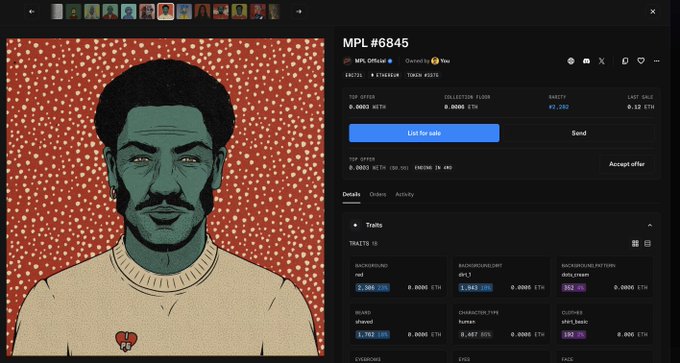680x363 pixels.
Task: Select the yellow-shirt blue background thumbnail
Action: click(184, 12)
